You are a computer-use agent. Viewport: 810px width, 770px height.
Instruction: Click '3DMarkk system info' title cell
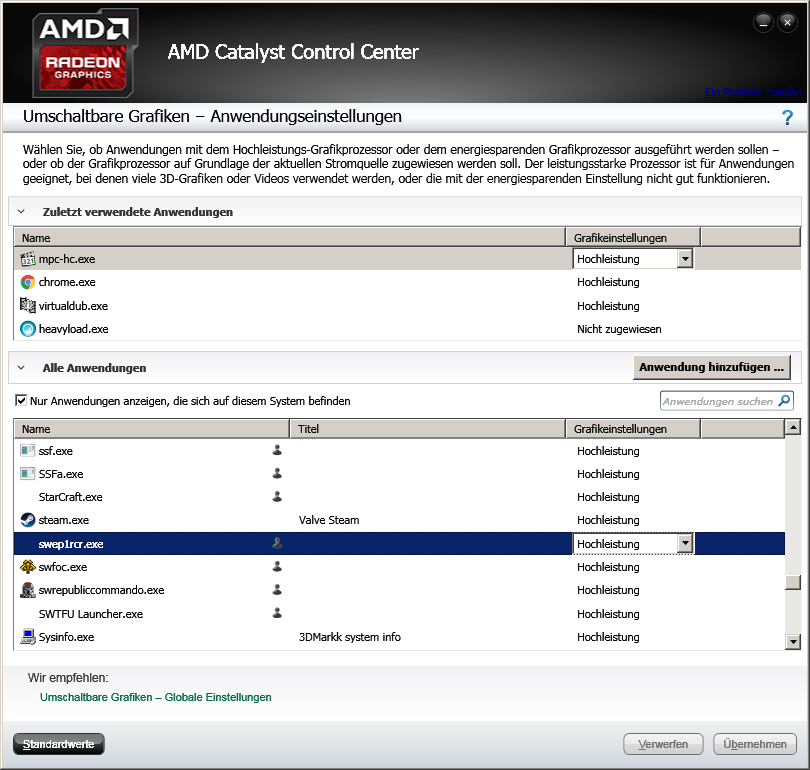tap(350, 637)
